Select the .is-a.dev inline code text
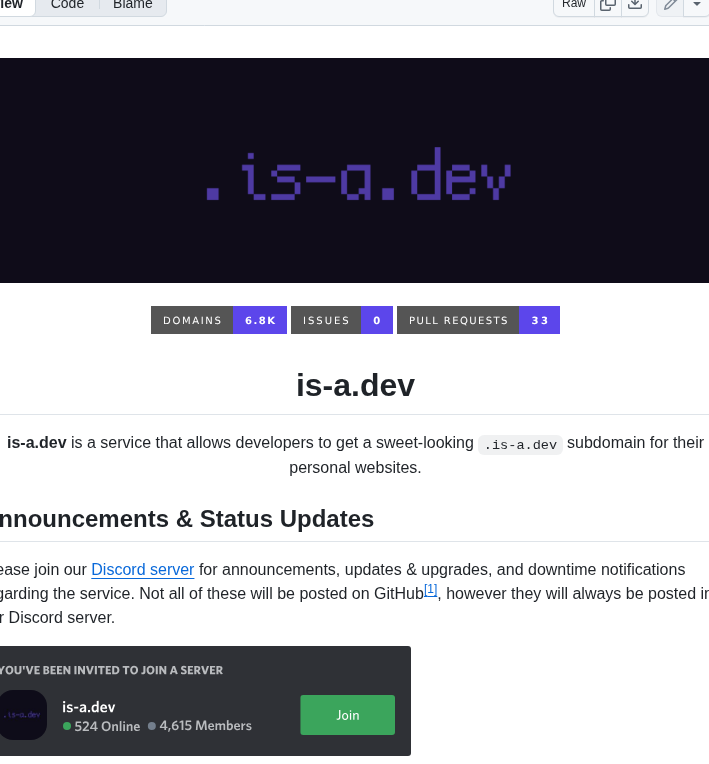The width and height of the screenshot is (709, 764). (520, 444)
